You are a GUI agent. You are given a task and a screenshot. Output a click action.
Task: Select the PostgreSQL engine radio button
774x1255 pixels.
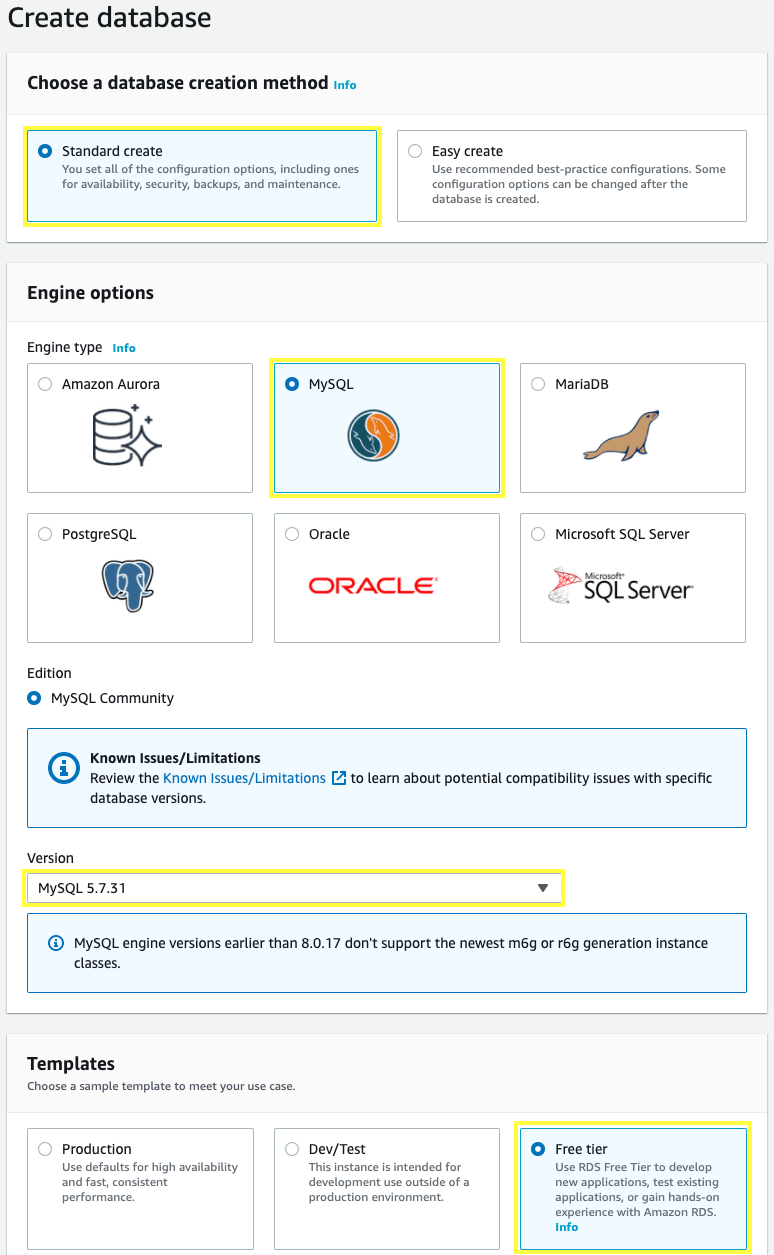[x=45, y=534]
